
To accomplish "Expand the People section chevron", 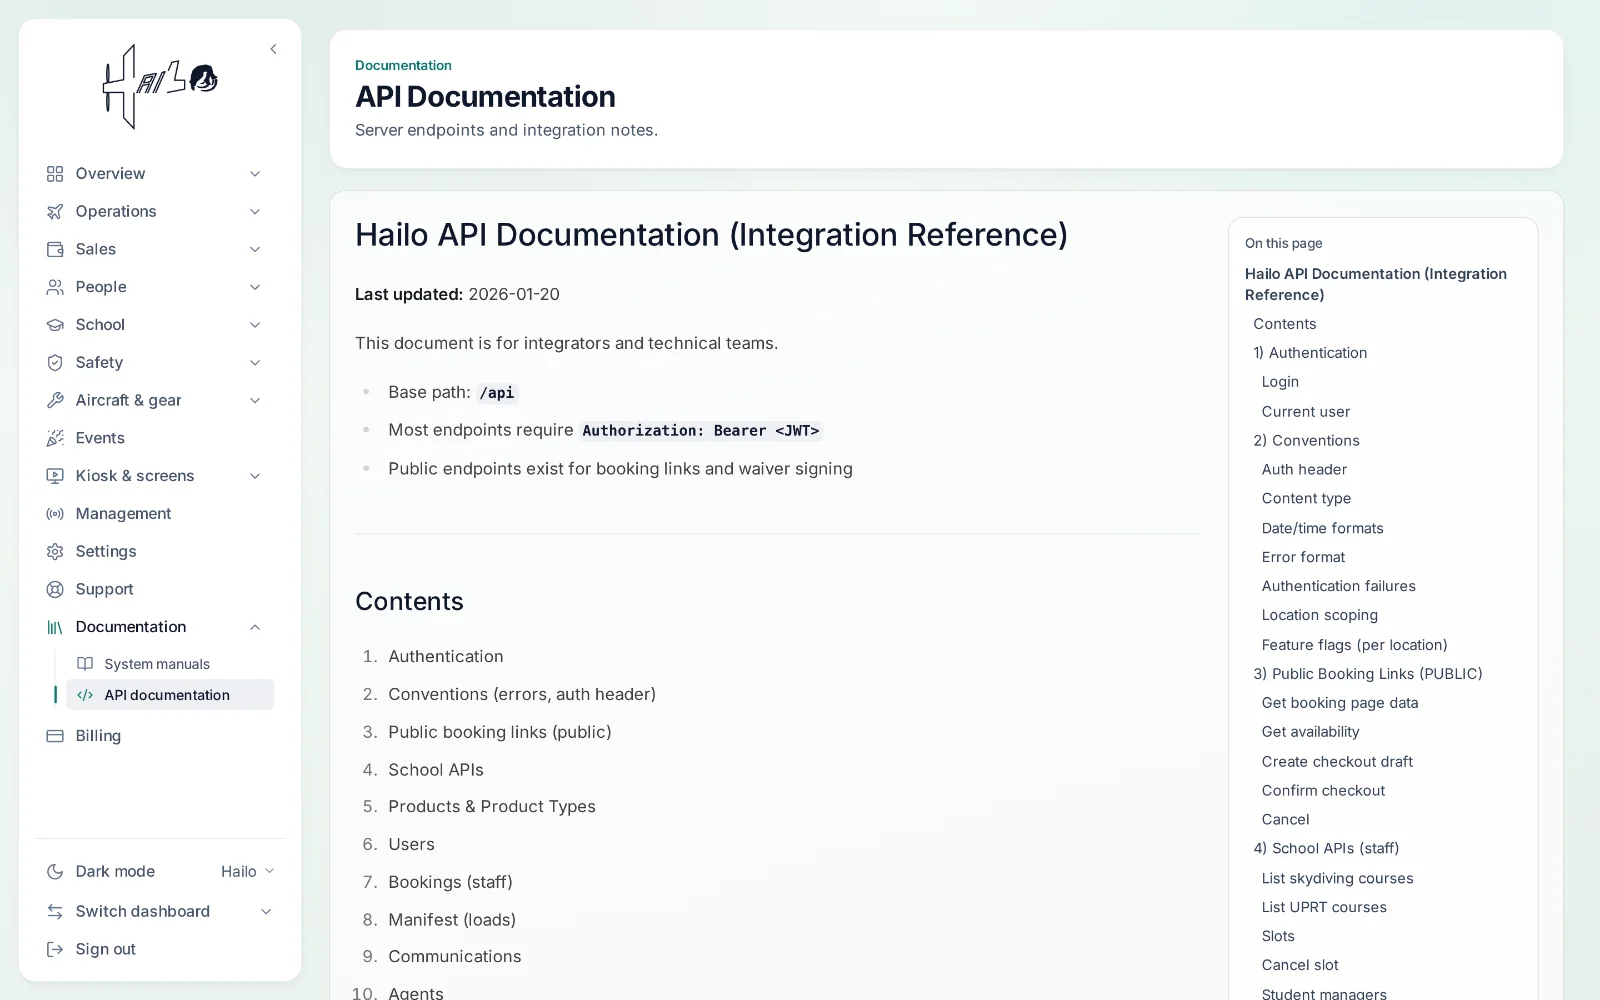I will coord(255,287).
